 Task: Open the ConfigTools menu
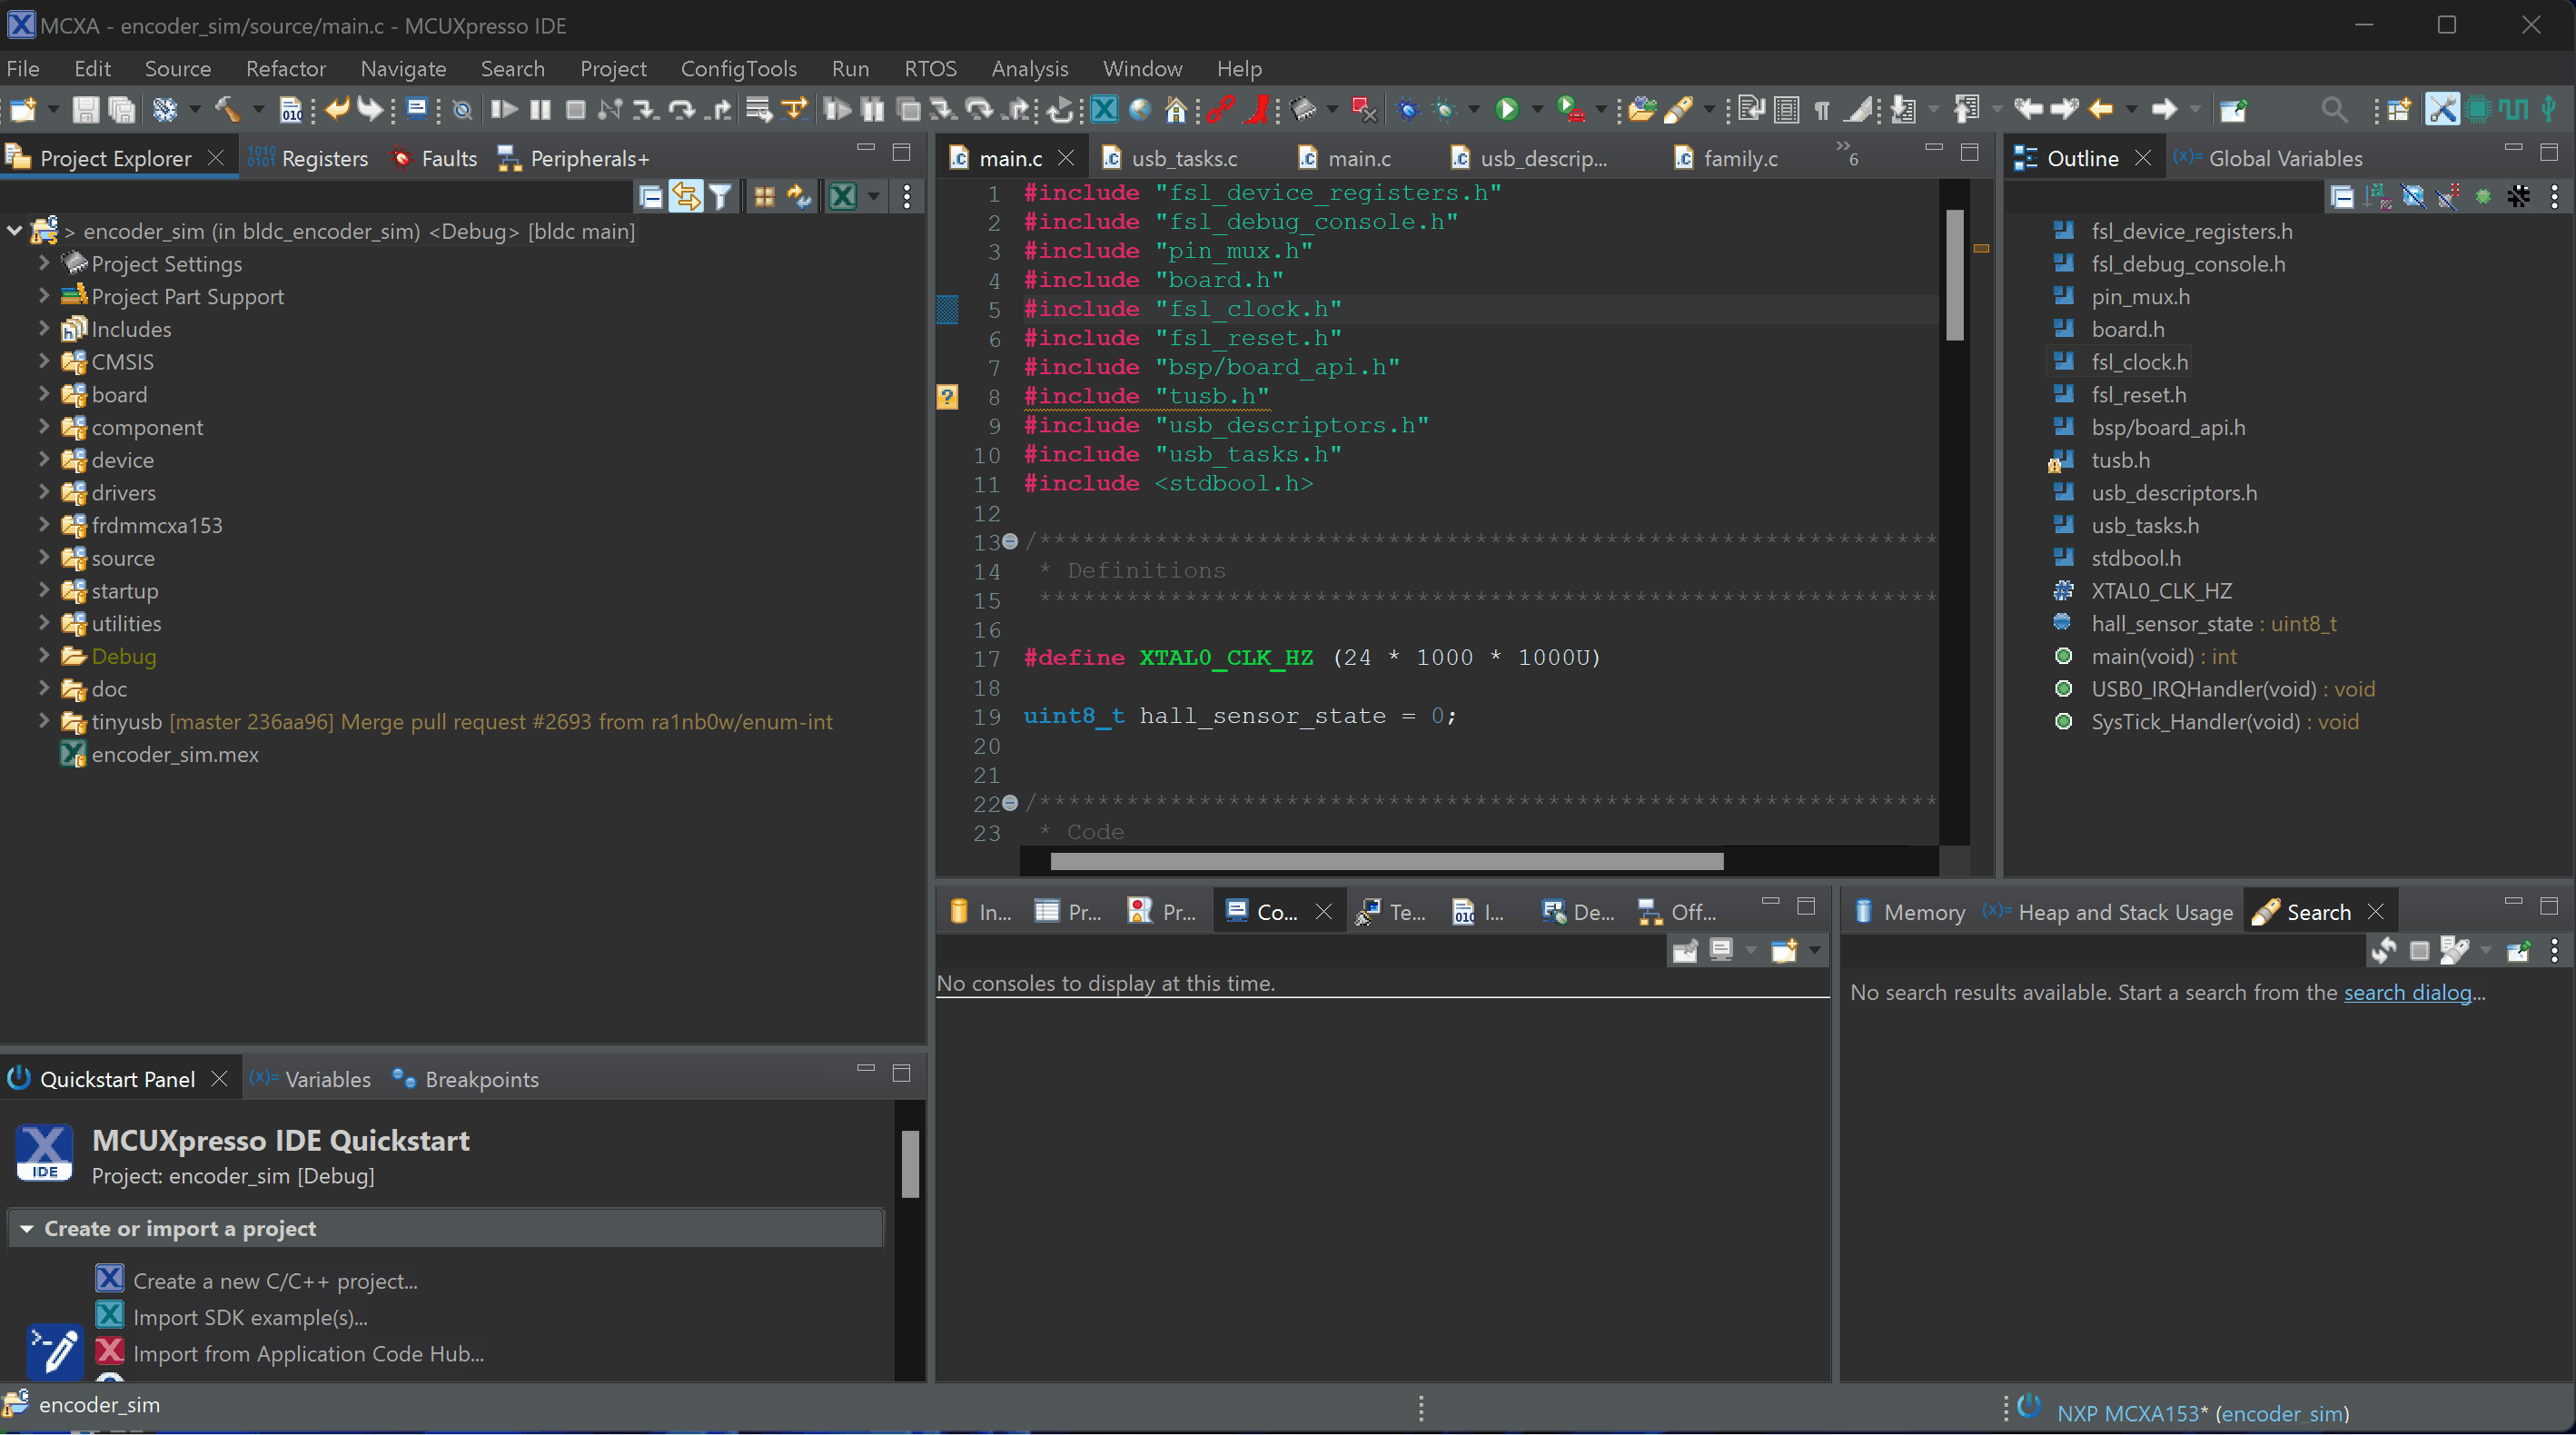coord(738,69)
